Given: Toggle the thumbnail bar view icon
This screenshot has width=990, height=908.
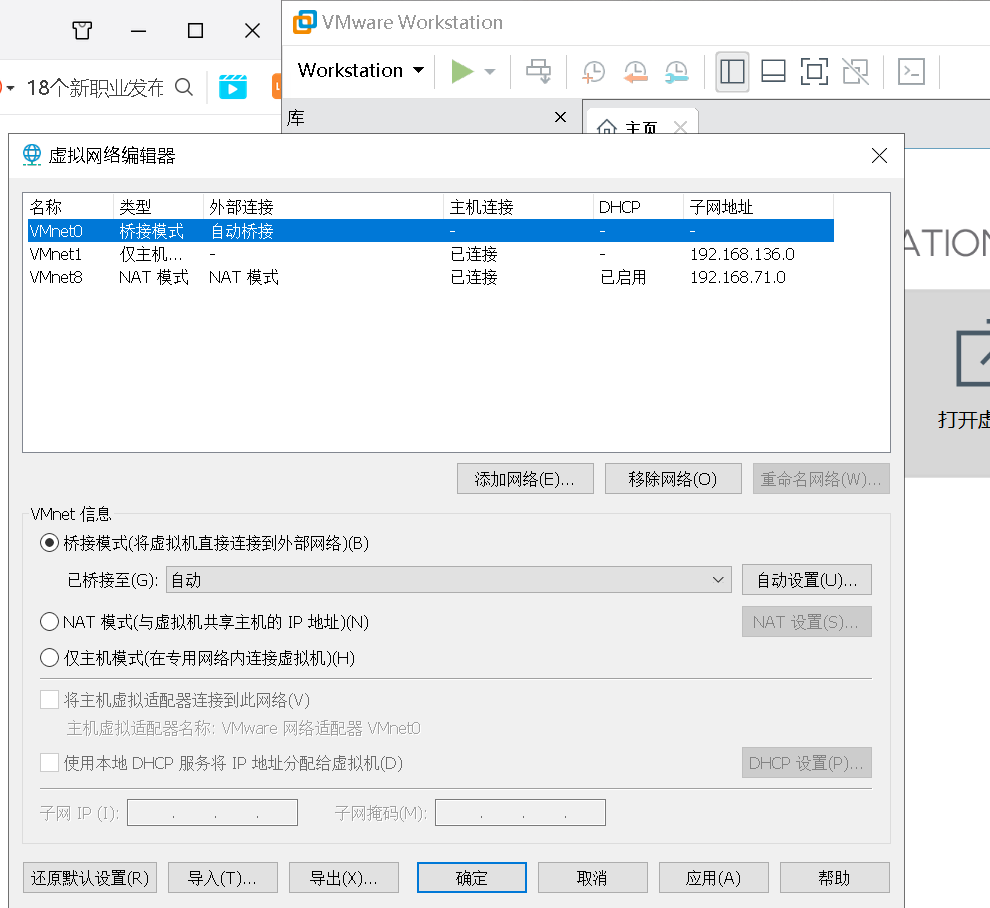Looking at the screenshot, I should click(x=773, y=71).
